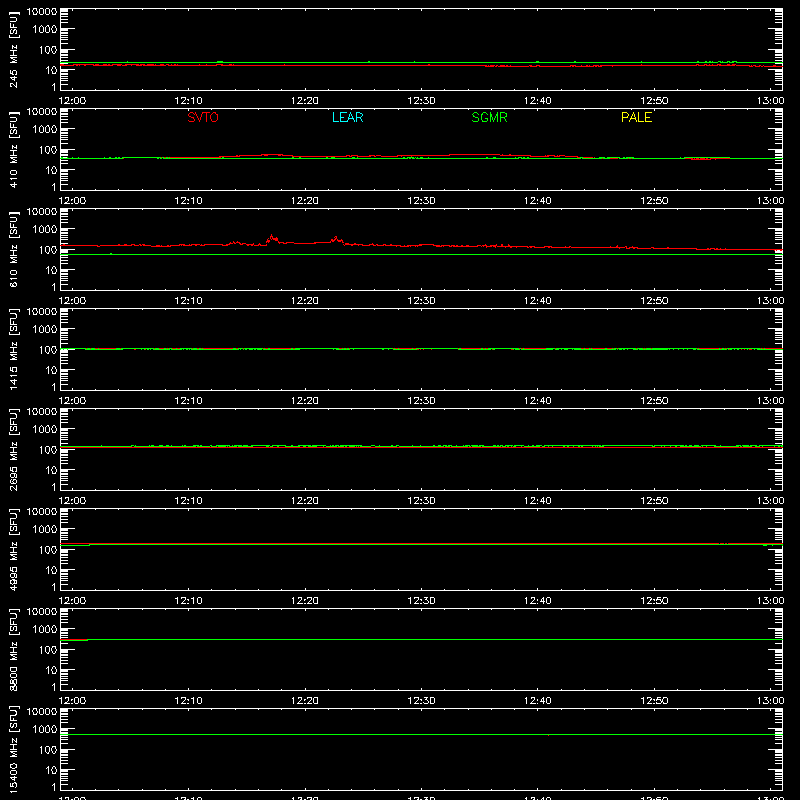Click 12:10 tick label under 2695 MHz panel

point(188,501)
